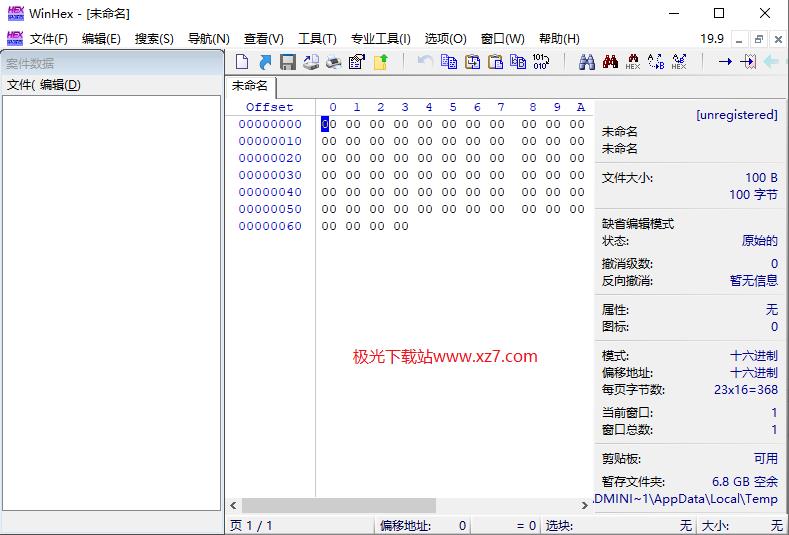Paste clipboard using the paste icon
Screen dimensions: 789x535
coord(496,62)
